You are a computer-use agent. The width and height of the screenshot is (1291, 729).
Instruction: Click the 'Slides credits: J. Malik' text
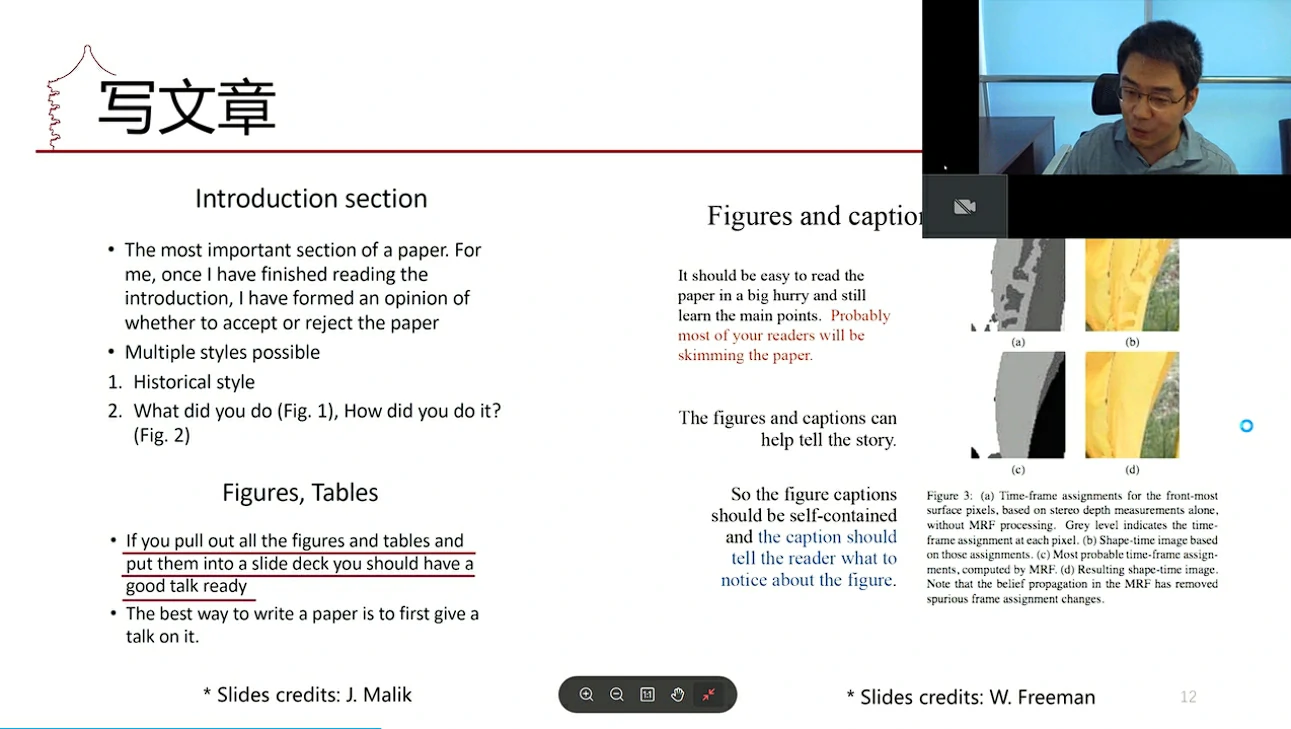(x=307, y=695)
